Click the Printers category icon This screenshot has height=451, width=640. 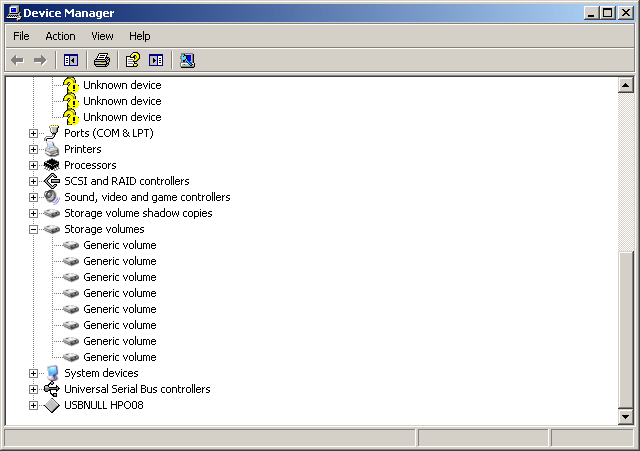[x=52, y=149]
